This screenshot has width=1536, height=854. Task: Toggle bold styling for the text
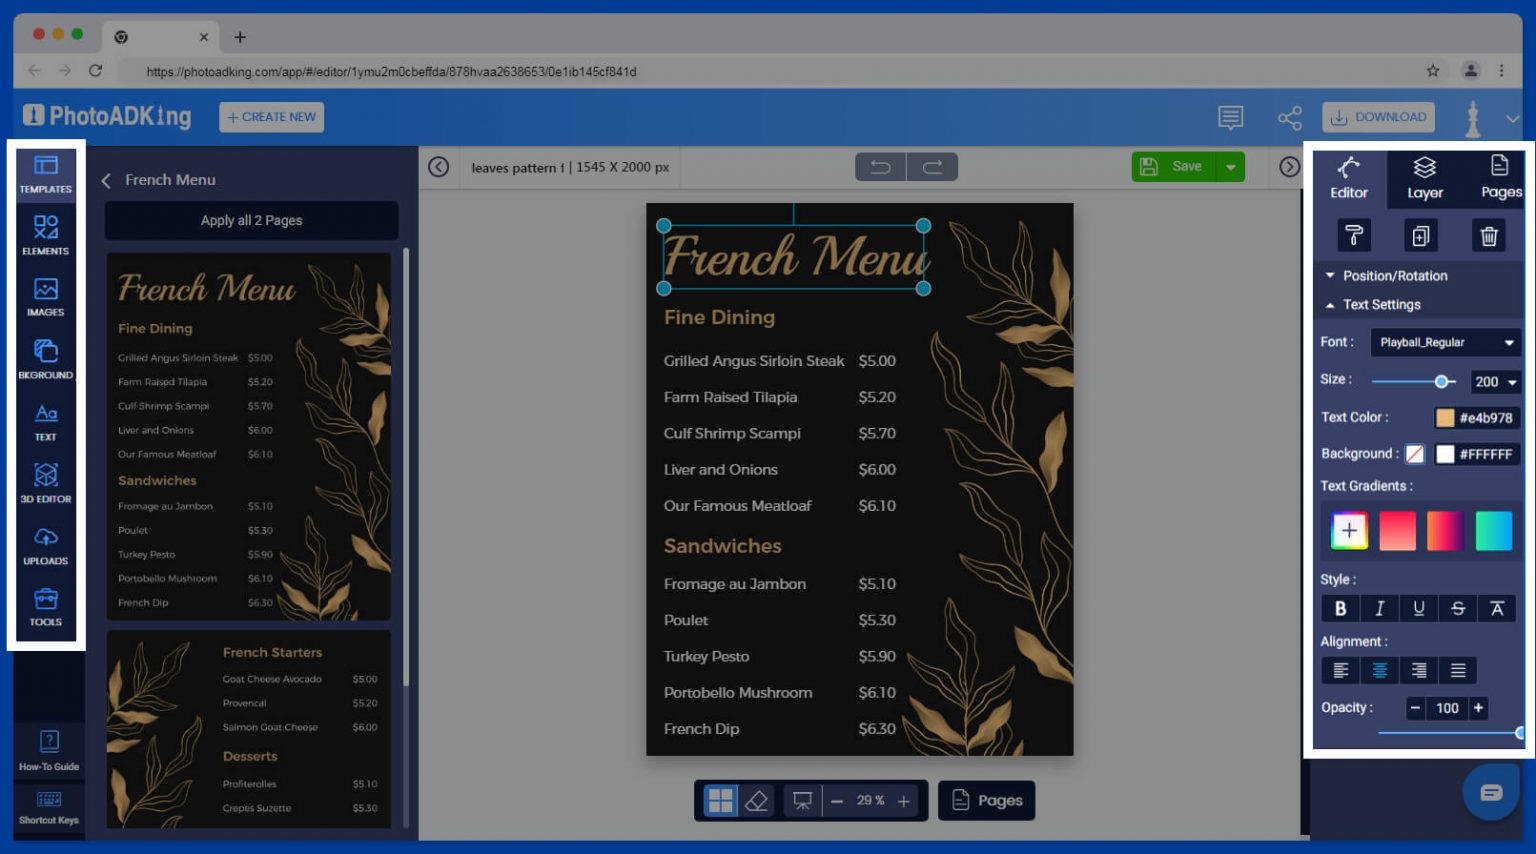(x=1340, y=608)
